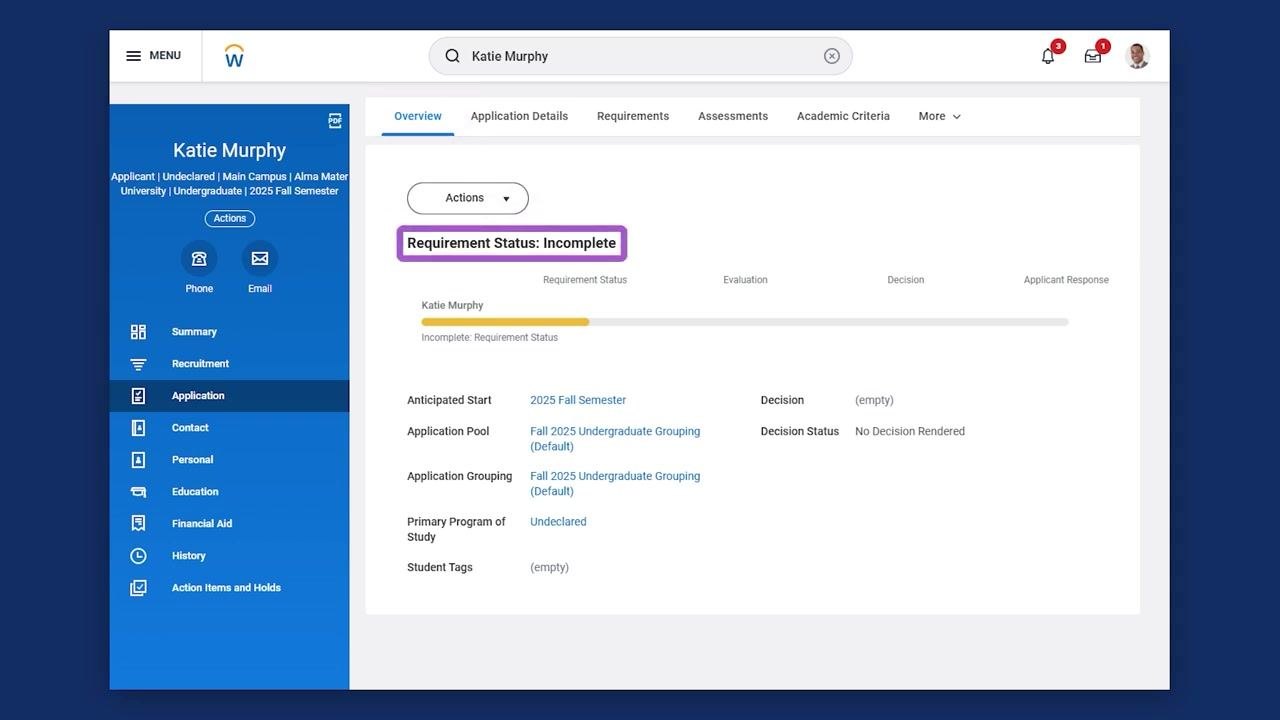Click the 'No Decision Rendered' status text
This screenshot has width=1280, height=720.
tap(910, 432)
